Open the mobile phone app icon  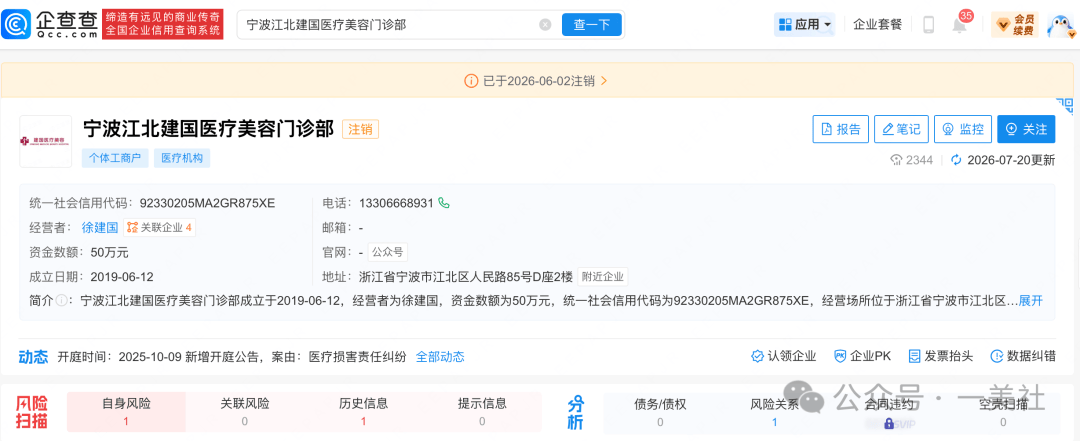[928, 25]
